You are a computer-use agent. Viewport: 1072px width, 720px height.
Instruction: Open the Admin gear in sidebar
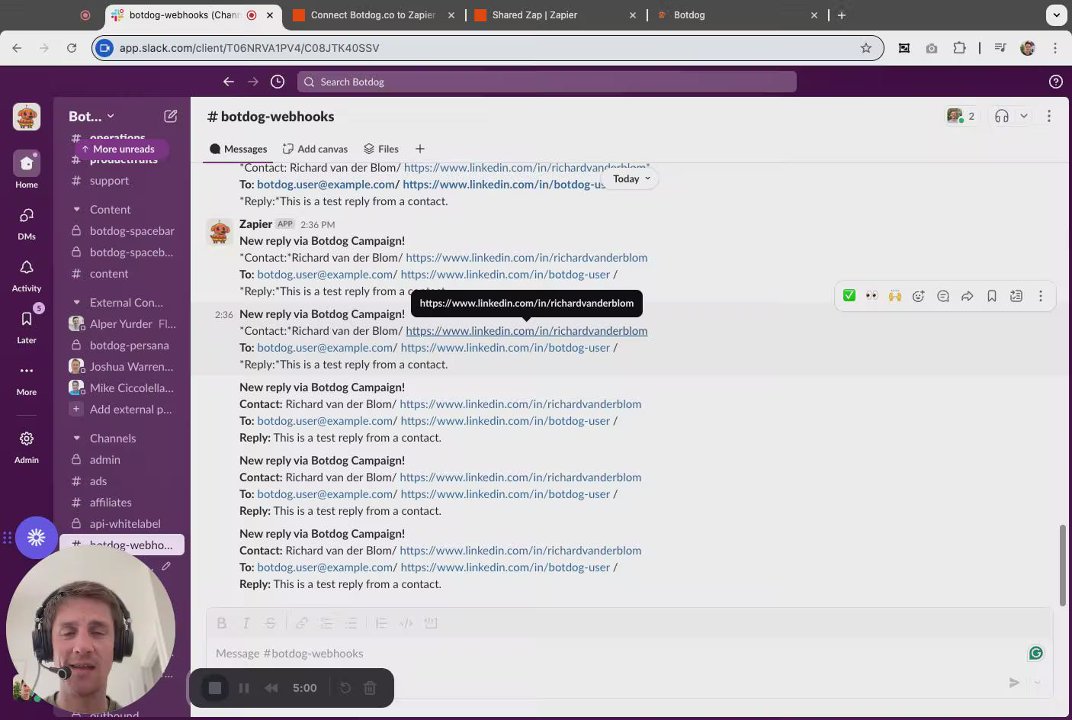26,446
